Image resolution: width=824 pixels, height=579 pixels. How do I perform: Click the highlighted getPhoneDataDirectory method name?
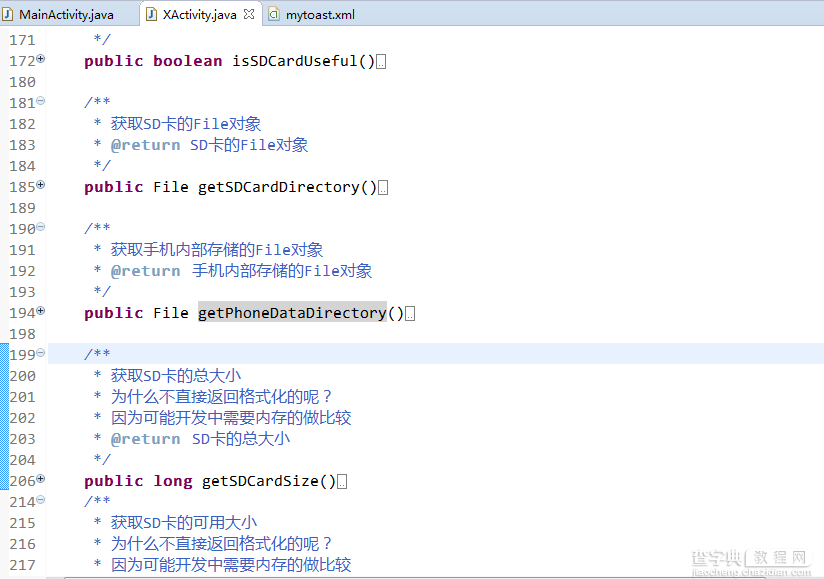click(x=292, y=313)
